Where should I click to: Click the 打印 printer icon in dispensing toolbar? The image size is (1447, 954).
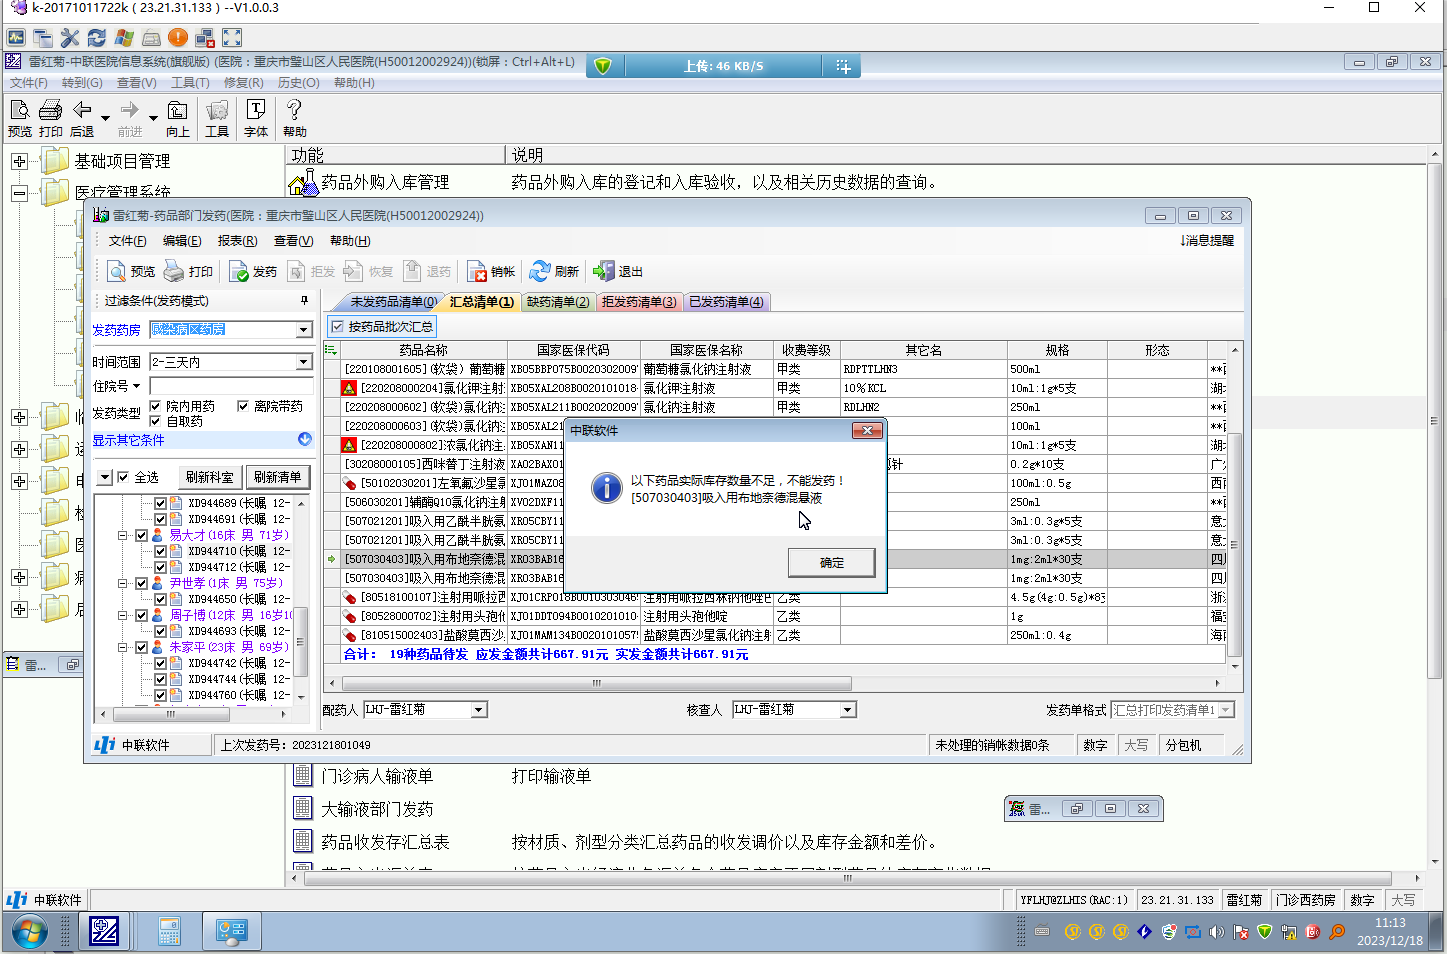175,272
